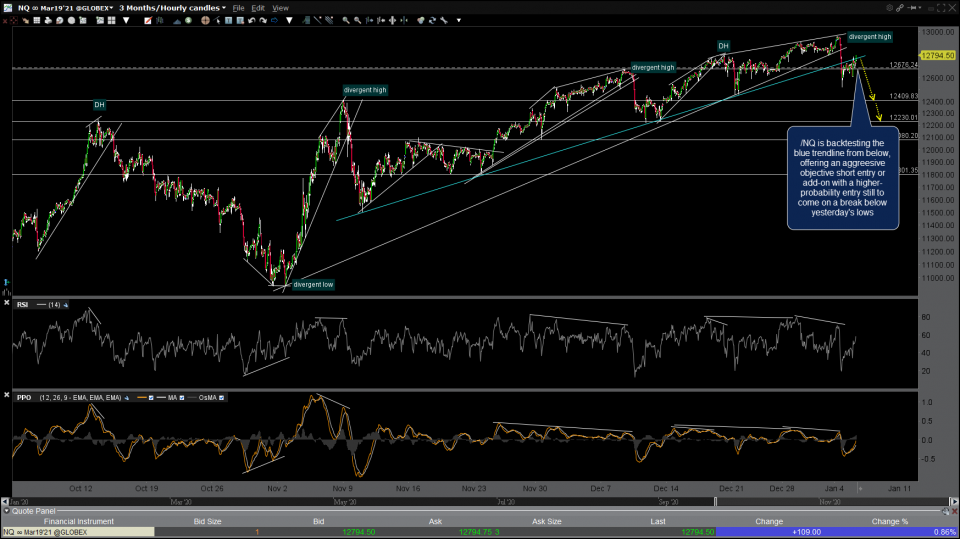Viewport: 960px width, 539px height.
Task: Click the yellow 12794.50 current price label
Action: [937, 55]
